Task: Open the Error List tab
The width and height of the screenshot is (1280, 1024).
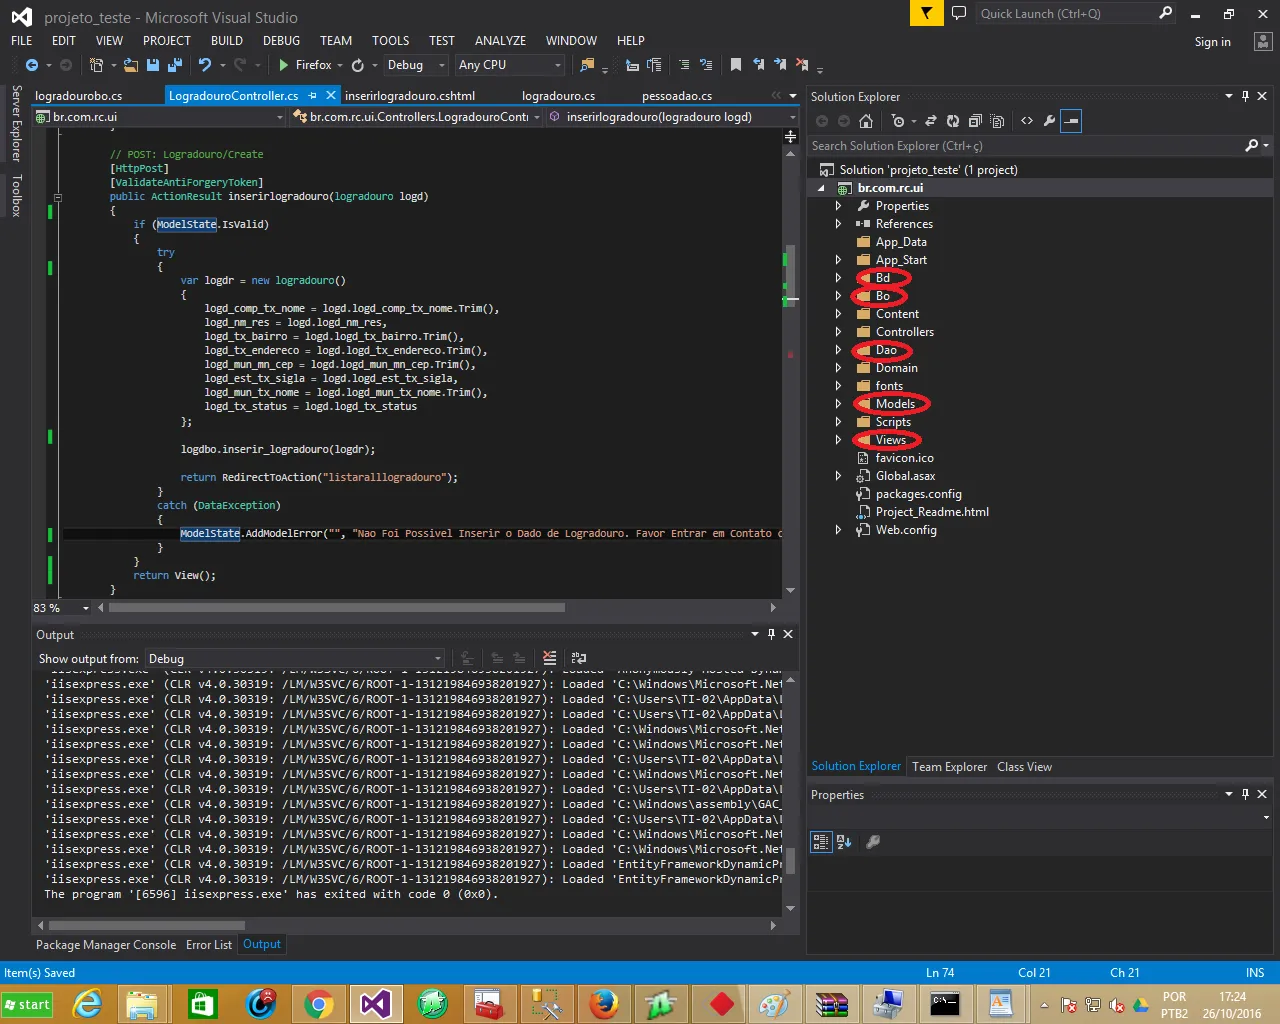Action: click(208, 945)
